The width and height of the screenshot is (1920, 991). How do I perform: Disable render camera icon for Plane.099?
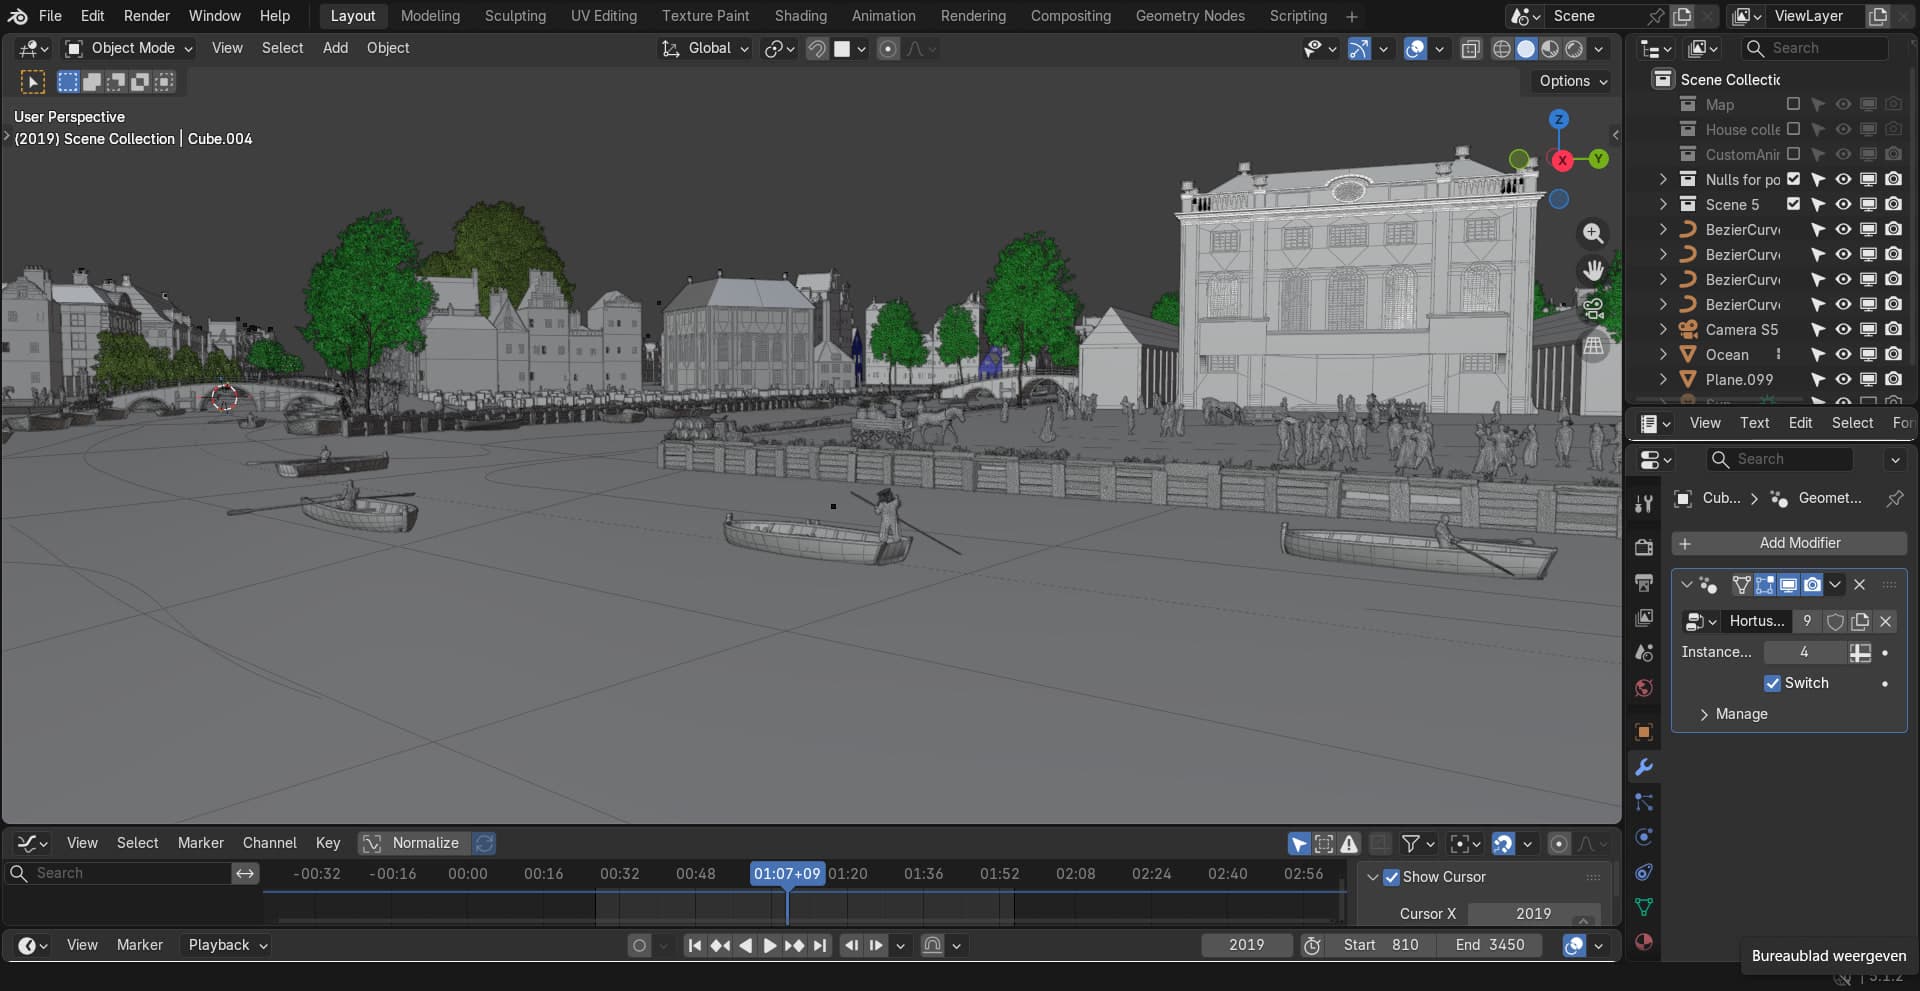1893,379
